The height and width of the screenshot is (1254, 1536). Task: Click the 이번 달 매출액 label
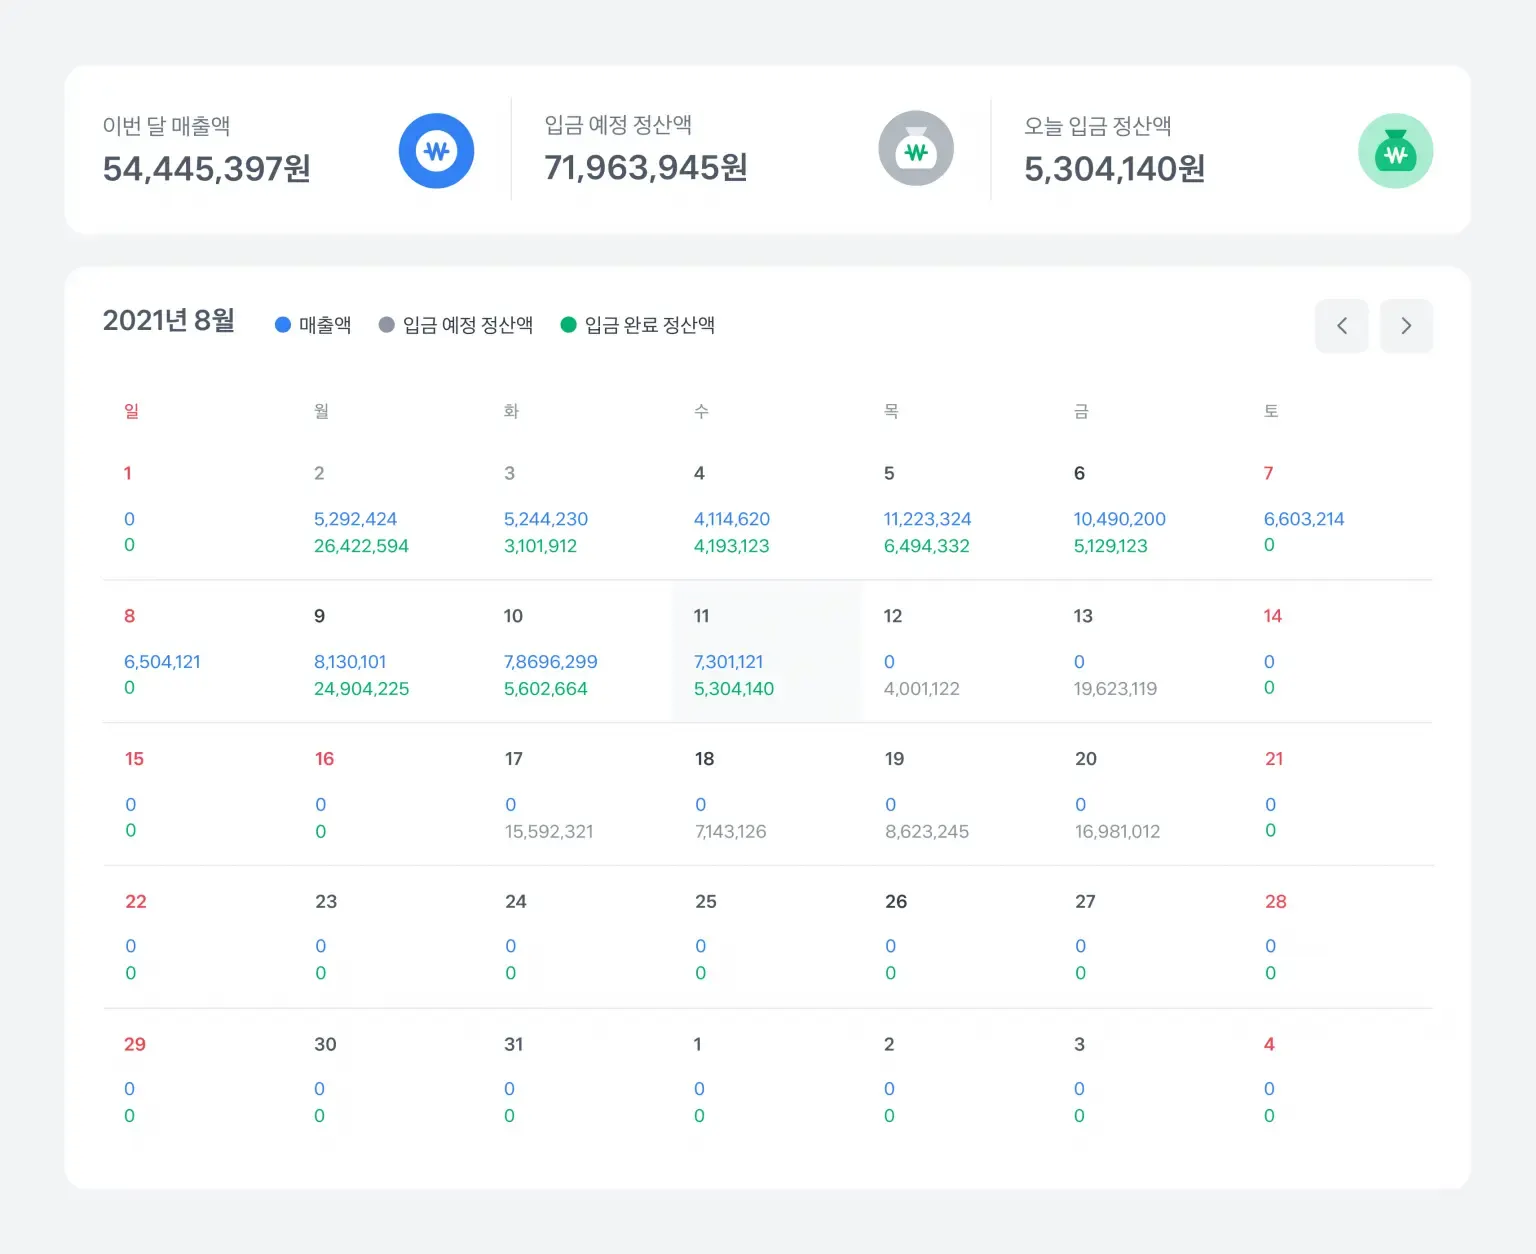pos(167,126)
